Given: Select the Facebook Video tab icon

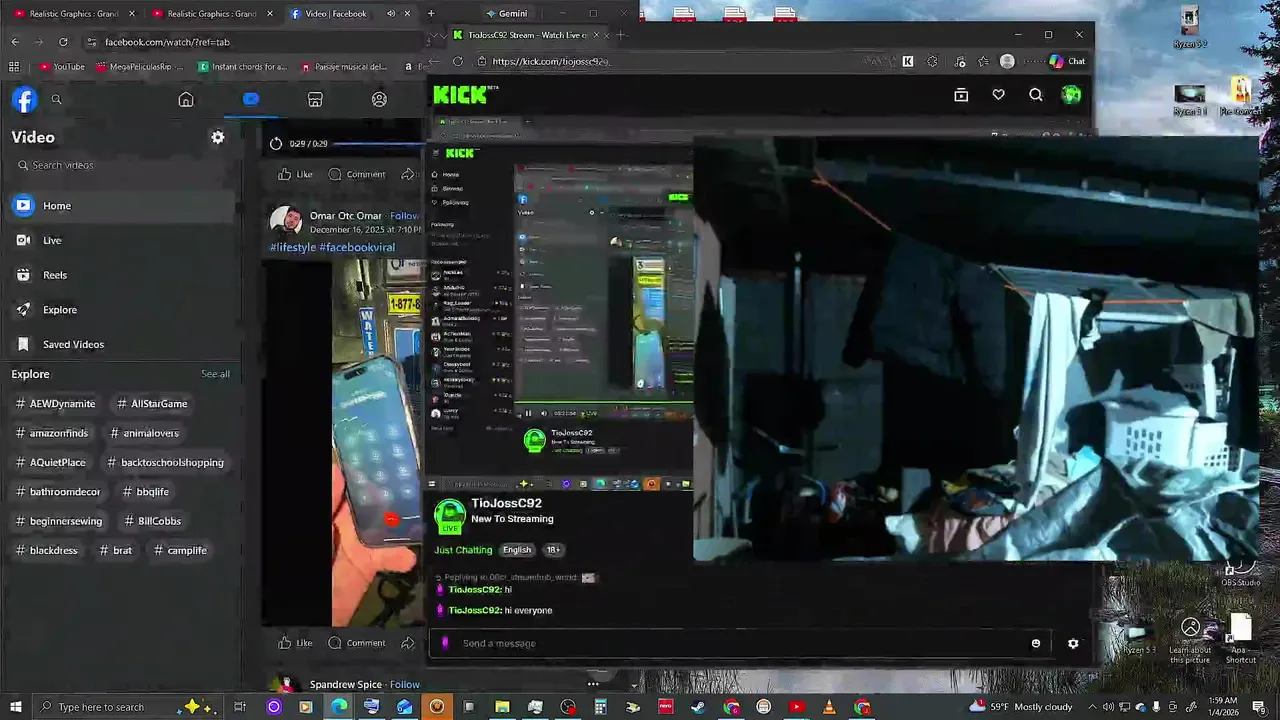Looking at the screenshot, I should [250, 99].
